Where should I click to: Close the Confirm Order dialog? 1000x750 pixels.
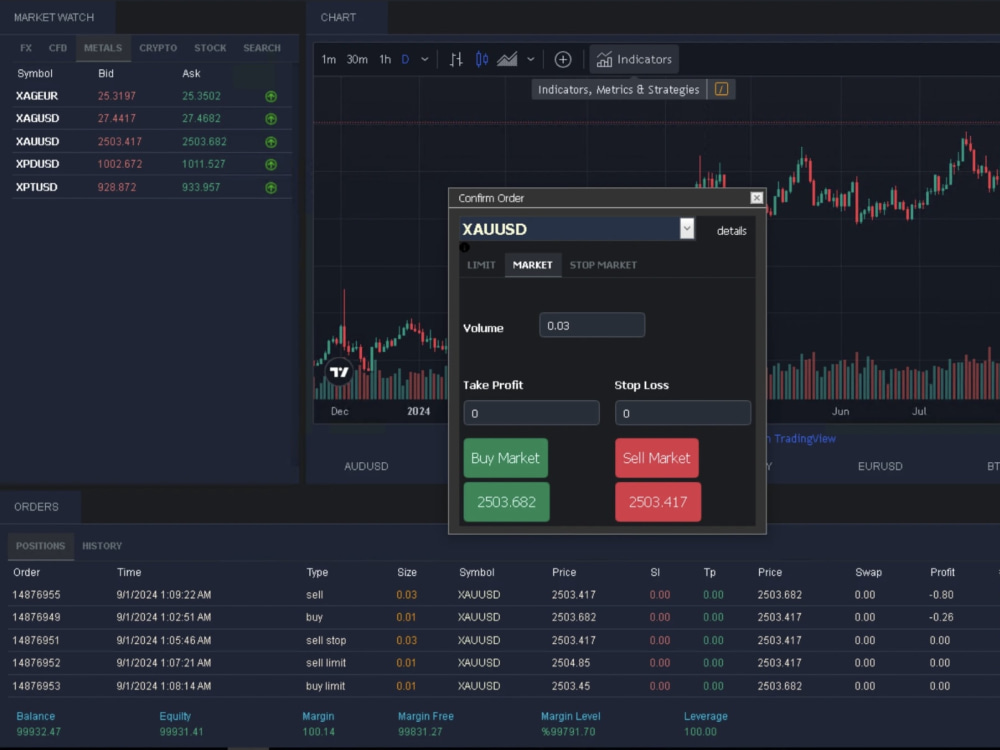(756, 198)
